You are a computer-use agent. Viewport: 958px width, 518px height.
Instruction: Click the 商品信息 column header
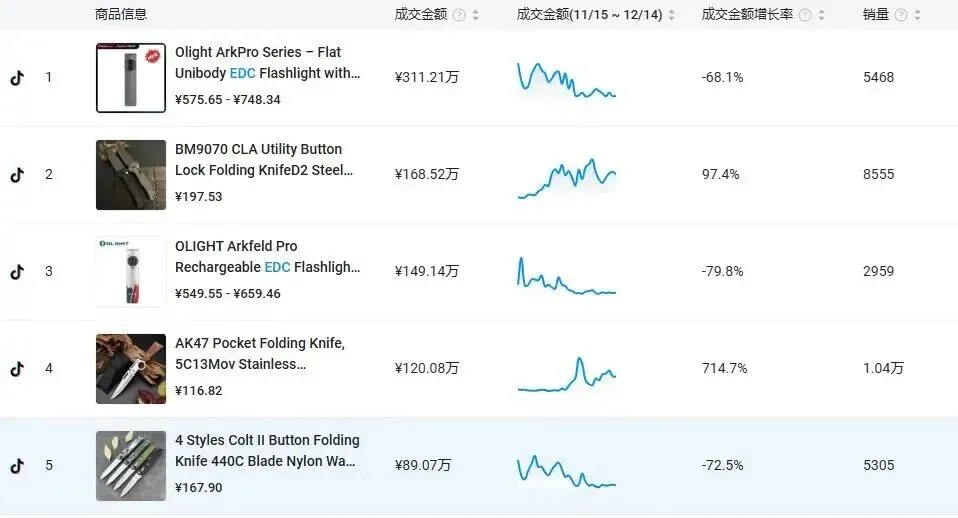(x=121, y=15)
